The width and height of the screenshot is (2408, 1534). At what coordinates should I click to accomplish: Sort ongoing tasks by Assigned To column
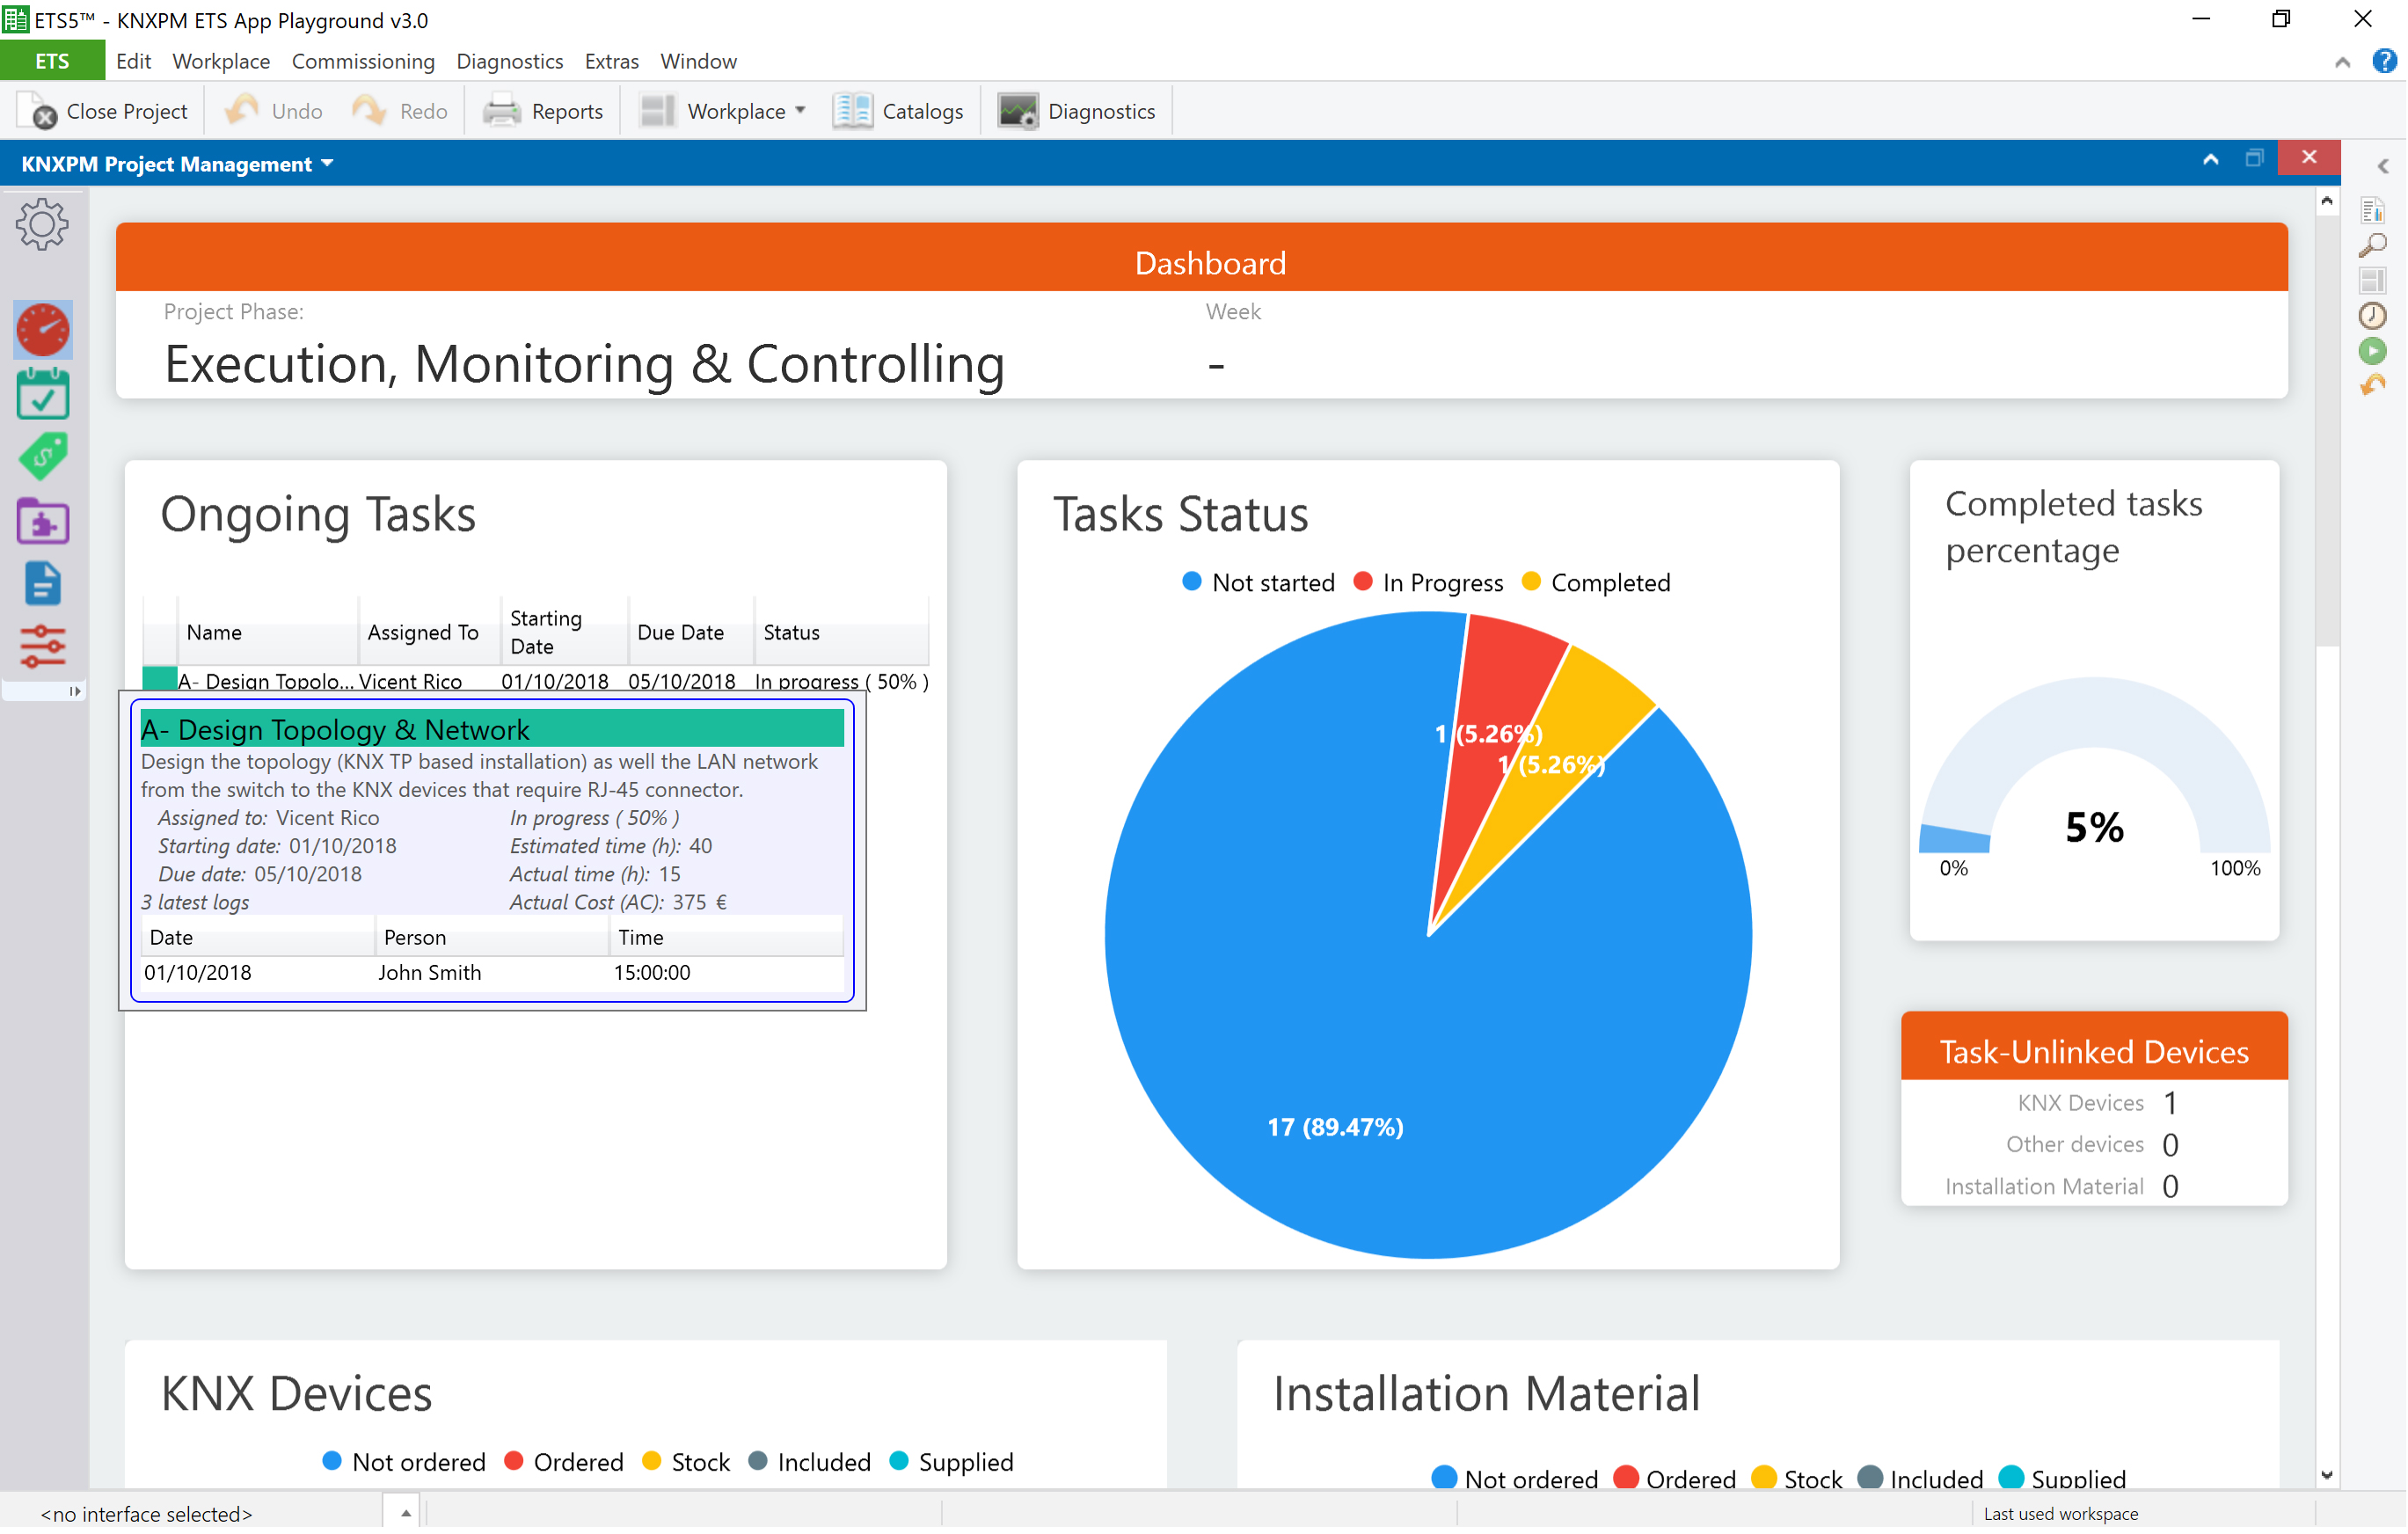[430, 633]
